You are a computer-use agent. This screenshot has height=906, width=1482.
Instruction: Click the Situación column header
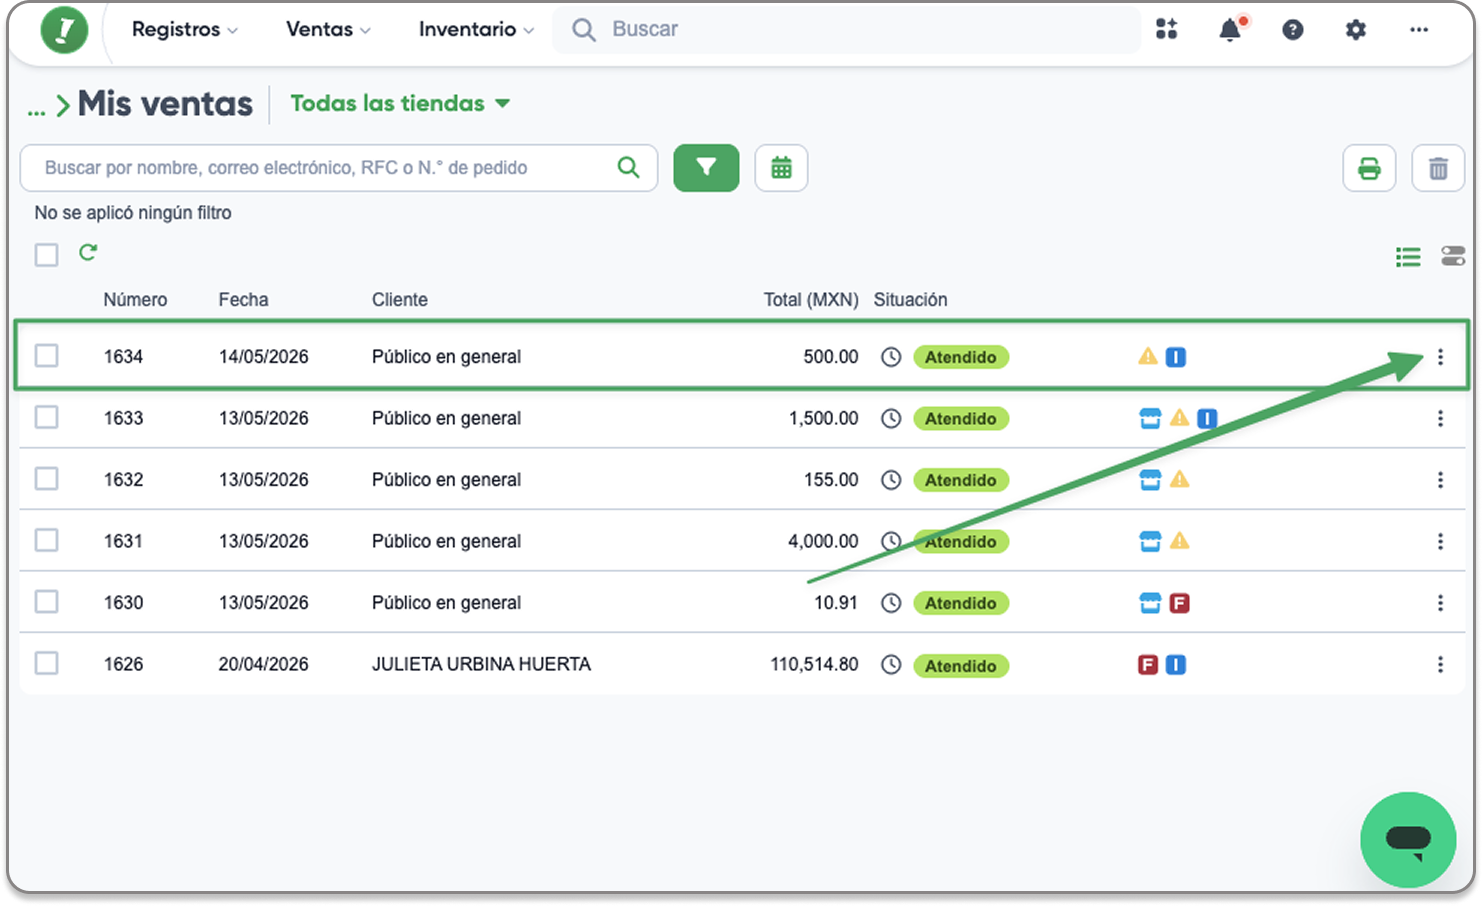point(910,300)
